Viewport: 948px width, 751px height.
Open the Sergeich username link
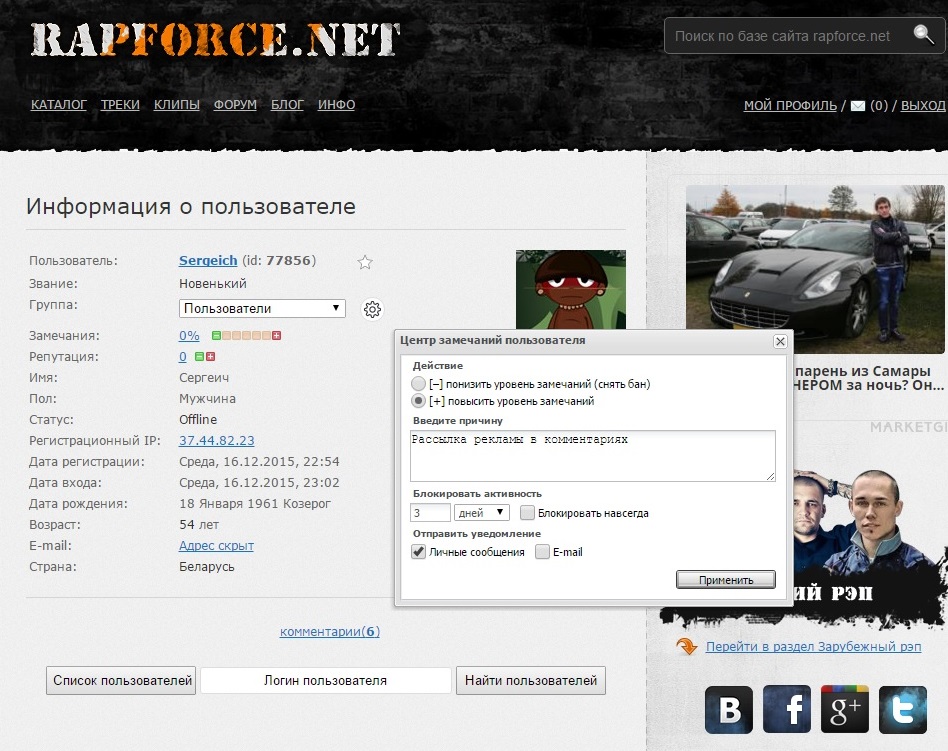click(208, 261)
